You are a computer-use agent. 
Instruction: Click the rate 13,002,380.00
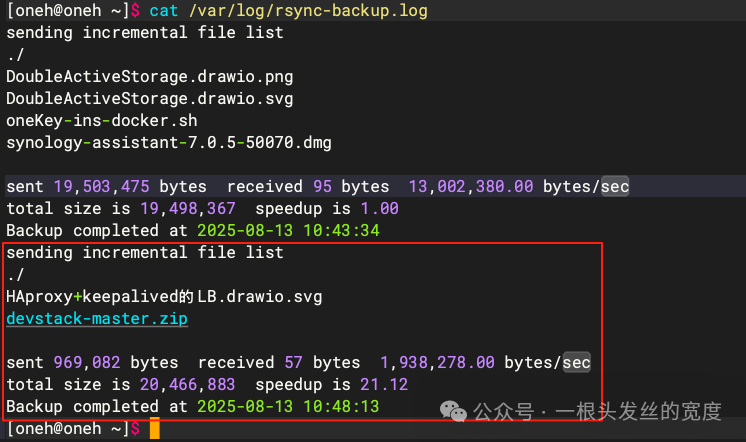[x=471, y=187]
